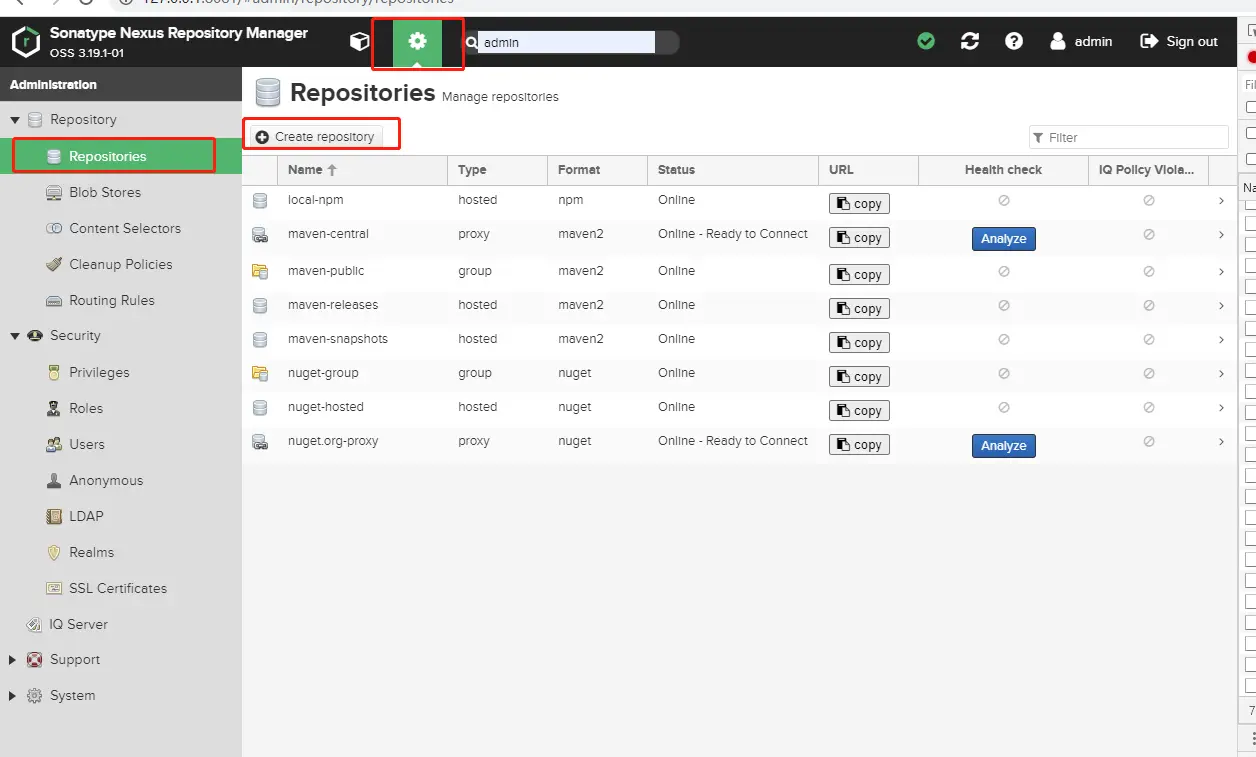Screen dimensions: 1256x757
Task: Click the Sonatype Nexus logo
Action: [x=26, y=42]
